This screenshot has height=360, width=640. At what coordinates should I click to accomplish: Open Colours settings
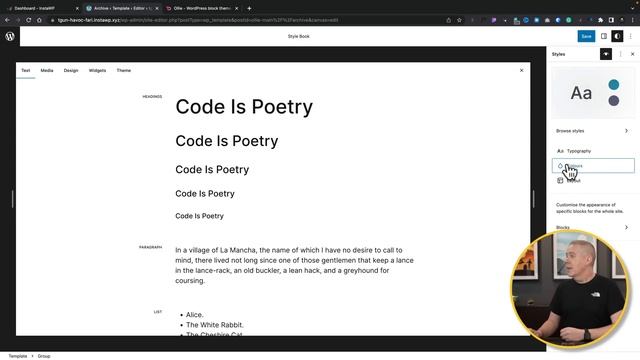593,166
